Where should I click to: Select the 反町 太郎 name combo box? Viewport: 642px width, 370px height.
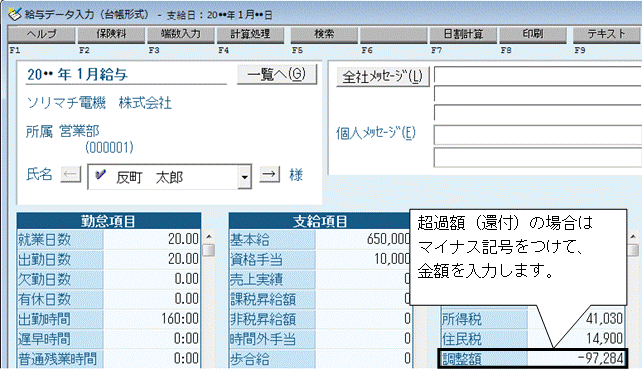[x=169, y=177]
